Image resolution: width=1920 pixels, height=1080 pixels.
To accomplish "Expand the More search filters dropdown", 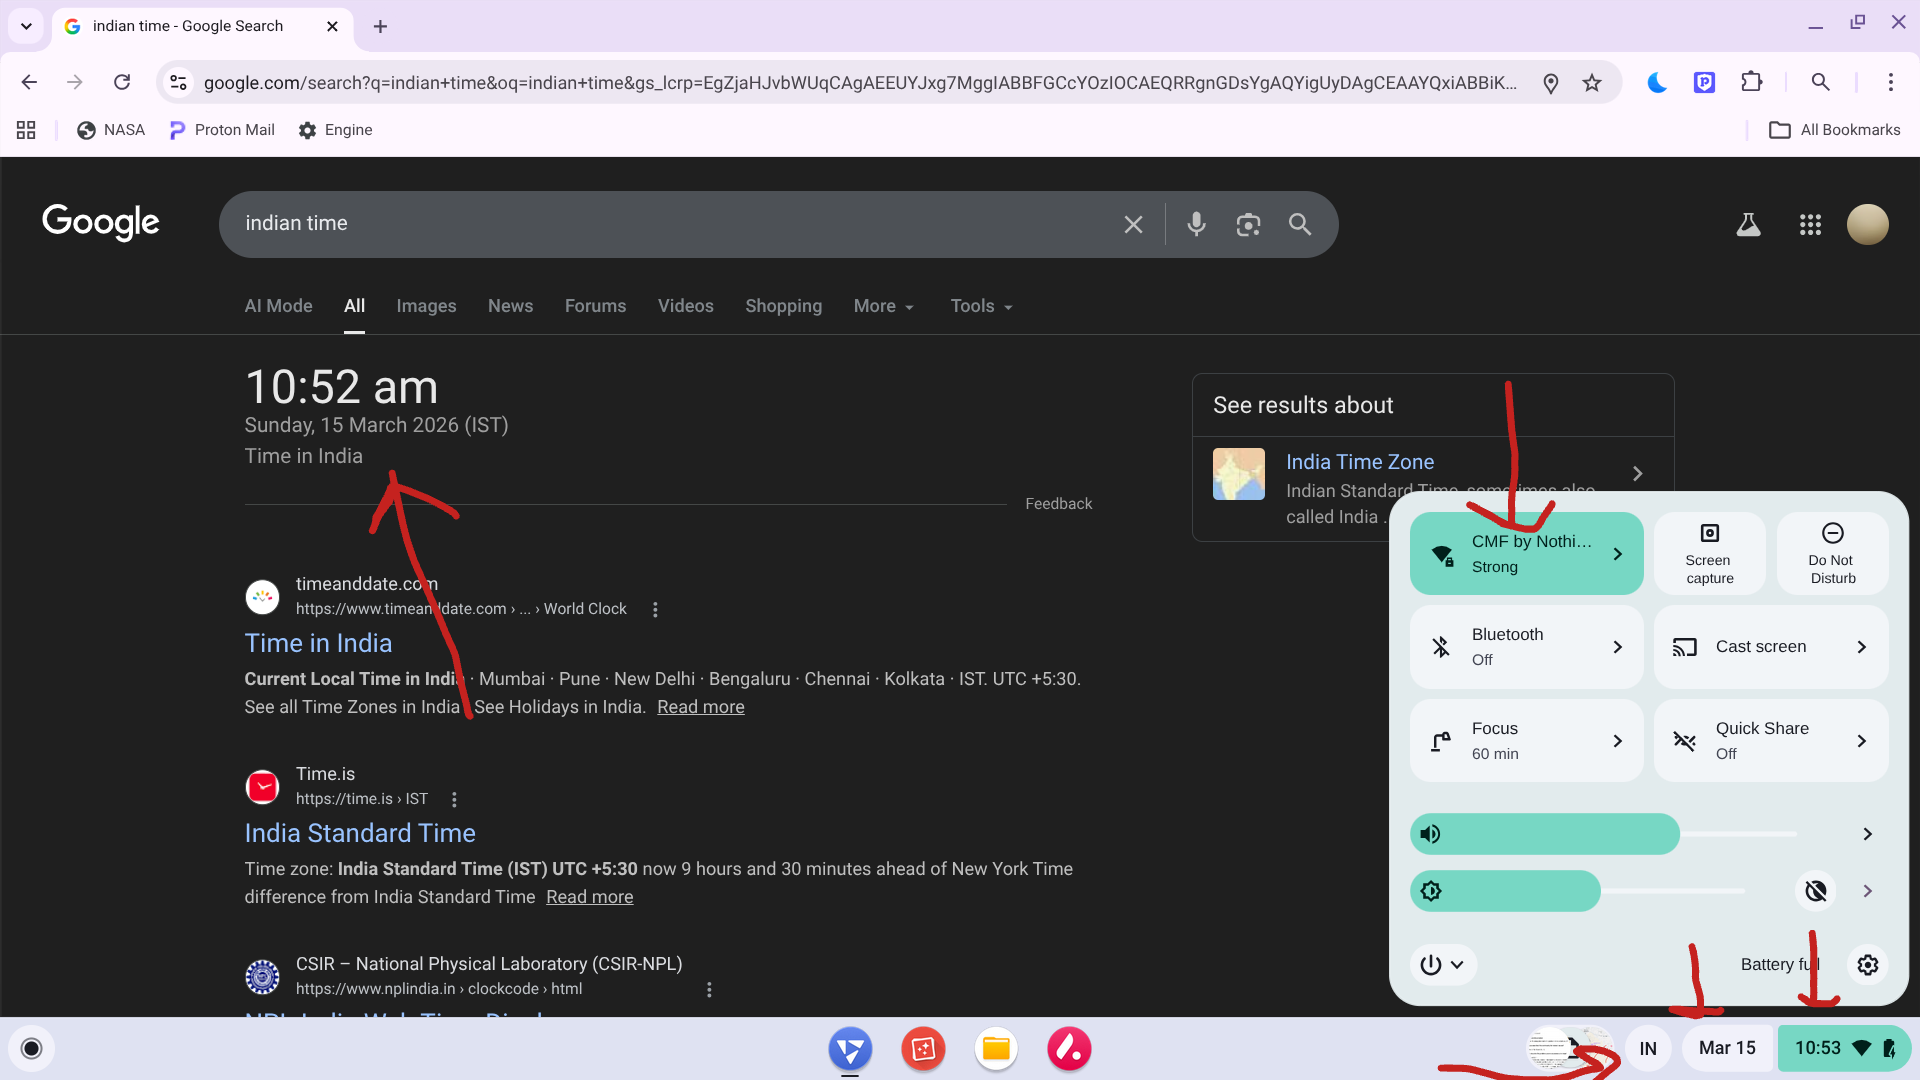I will pos(883,306).
